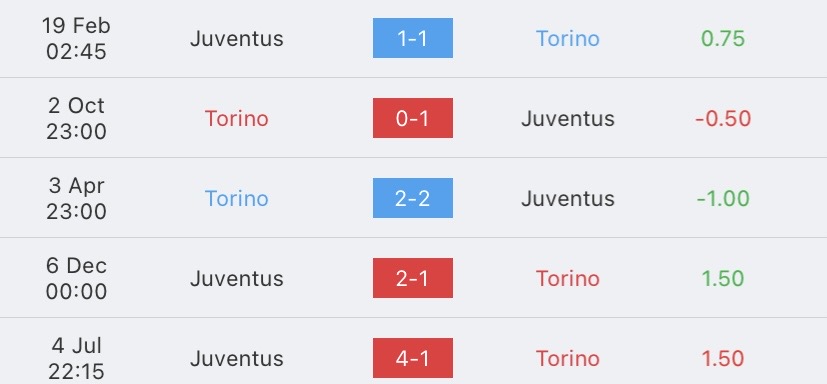
Task: Select red Torino away team, 6 Dec row
Action: click(x=568, y=279)
